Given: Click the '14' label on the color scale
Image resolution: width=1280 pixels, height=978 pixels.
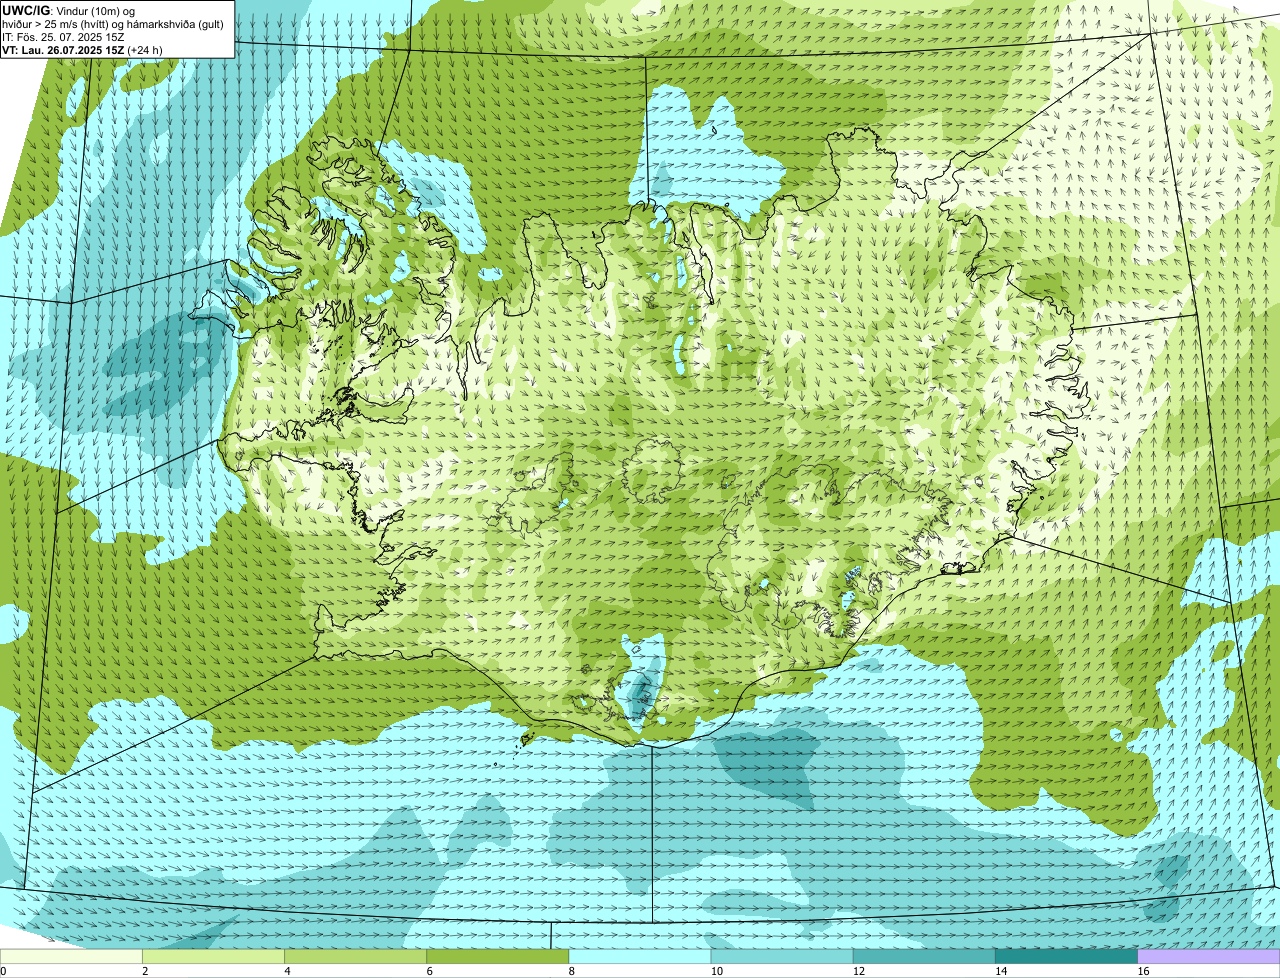Looking at the screenshot, I should (x=1000, y=971).
